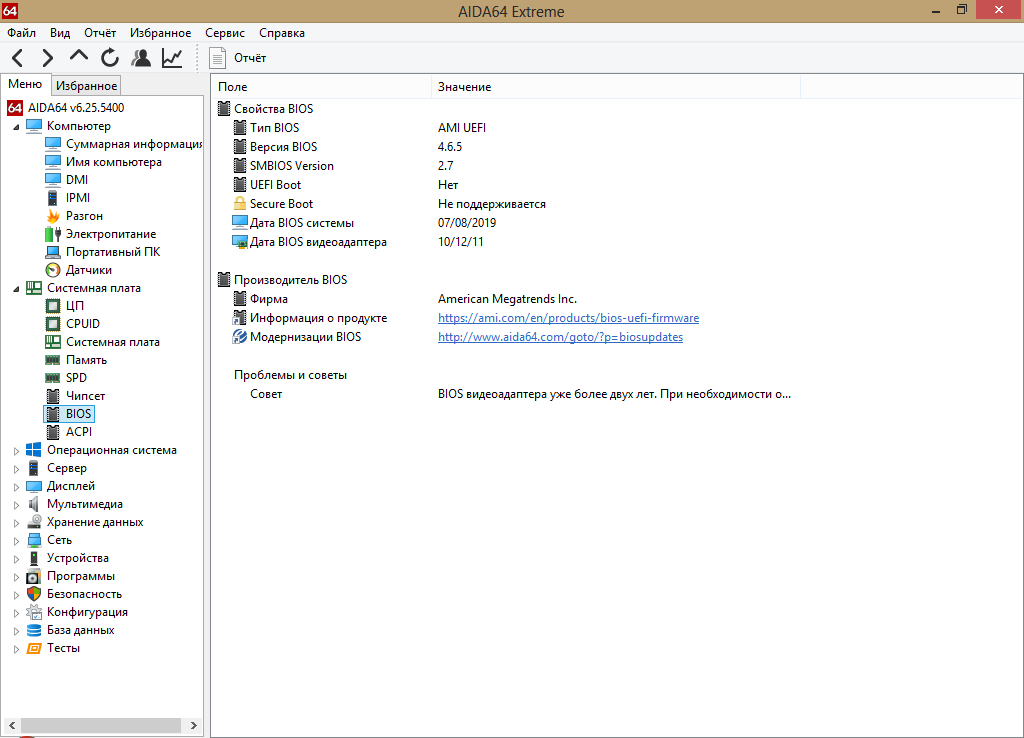Screen dimensions: 1024x738
Task: Select the AIDA64 v6.25.5400 root node
Action: (x=65, y=108)
